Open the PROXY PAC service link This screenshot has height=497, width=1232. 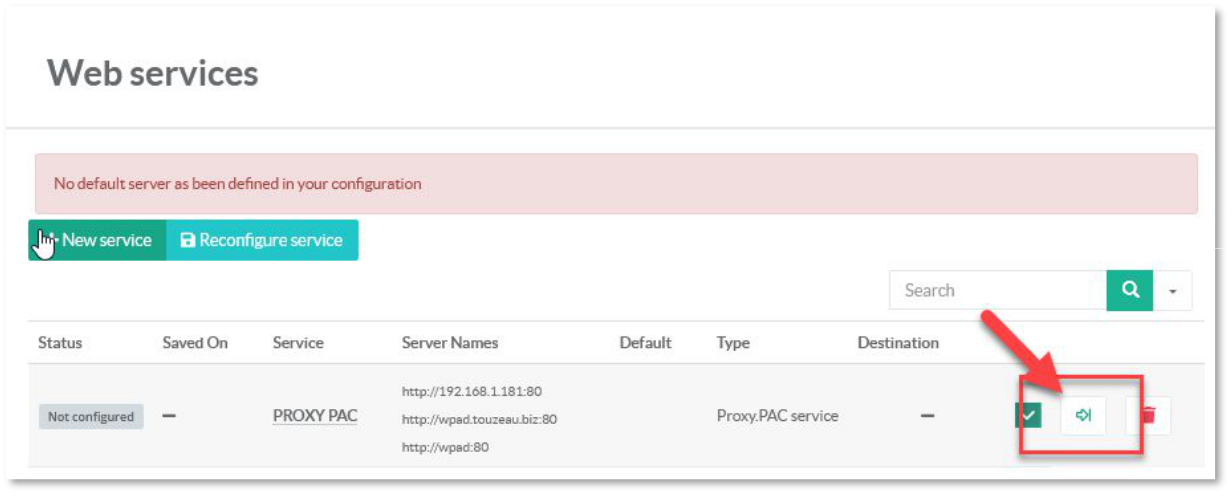coord(315,416)
